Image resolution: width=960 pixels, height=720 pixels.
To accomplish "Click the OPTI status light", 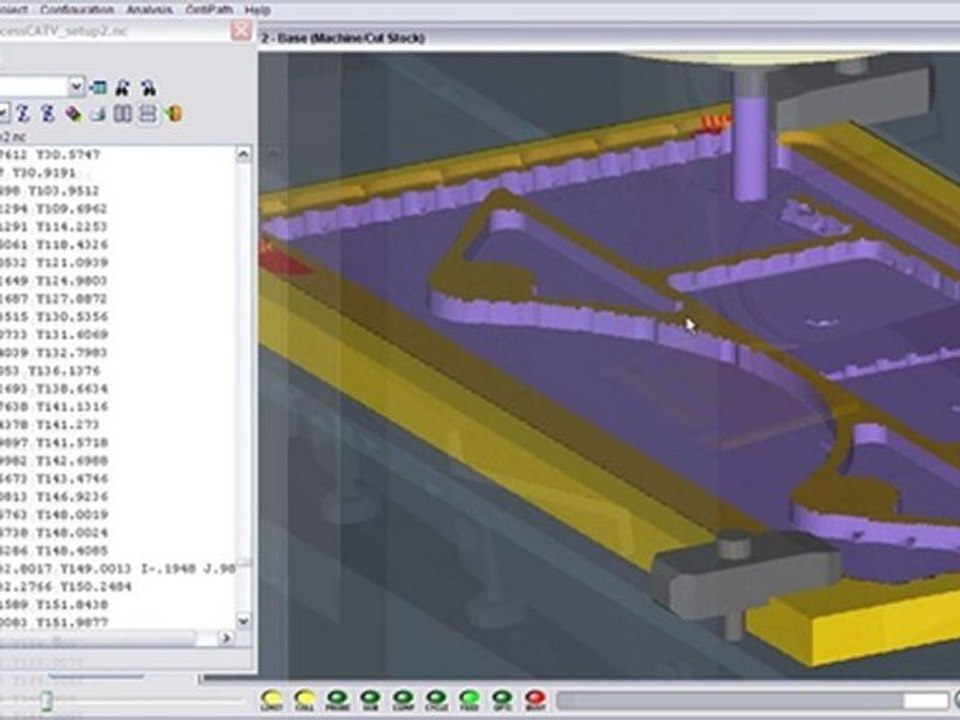I will (502, 700).
